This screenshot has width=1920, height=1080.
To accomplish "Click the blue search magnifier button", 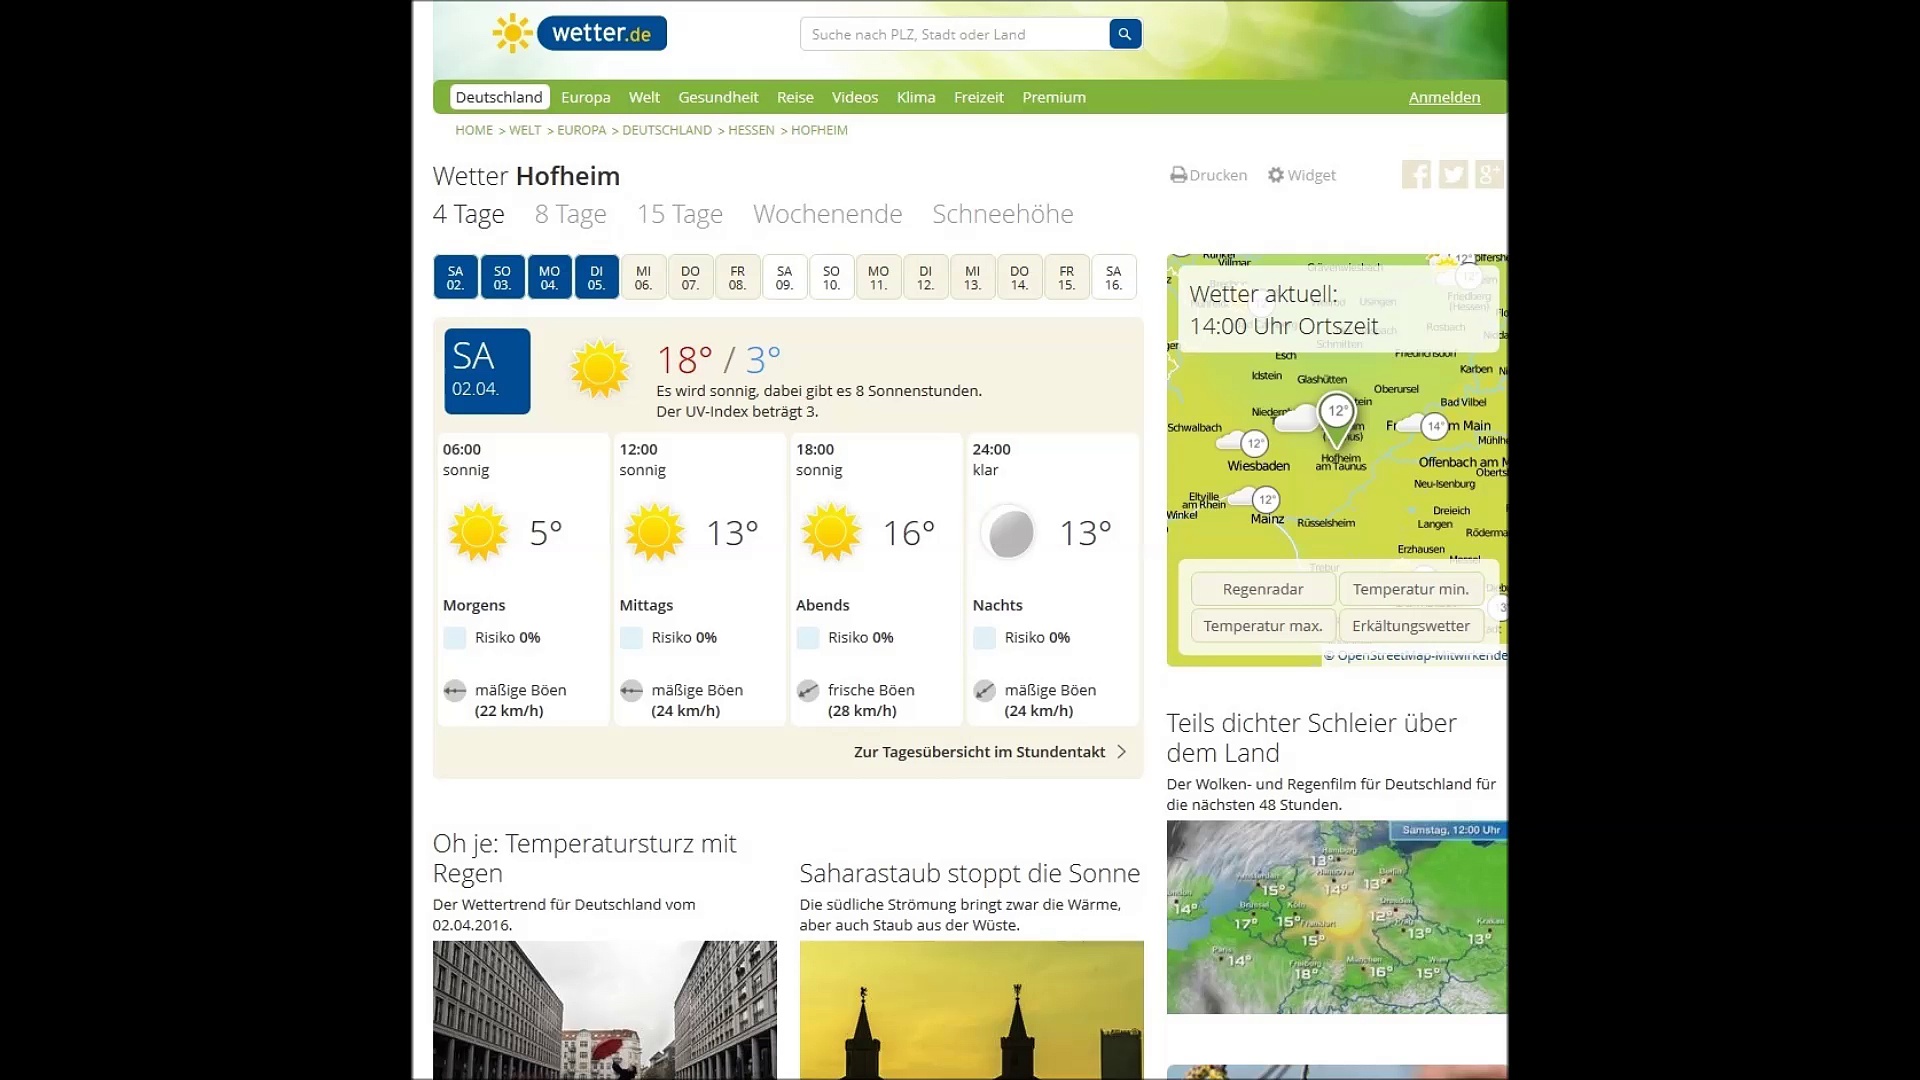I will [1124, 34].
